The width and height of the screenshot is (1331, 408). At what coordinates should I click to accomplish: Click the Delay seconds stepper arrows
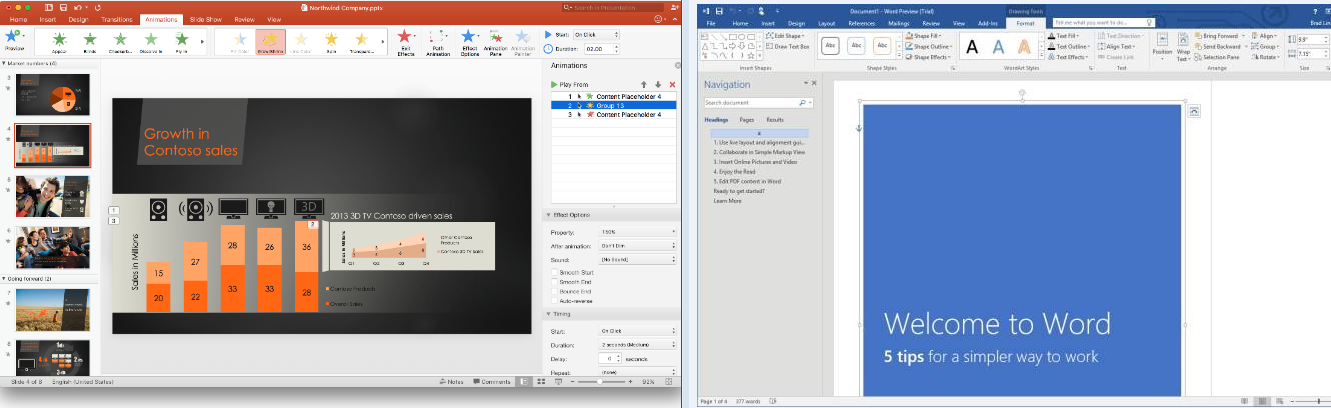(620, 358)
